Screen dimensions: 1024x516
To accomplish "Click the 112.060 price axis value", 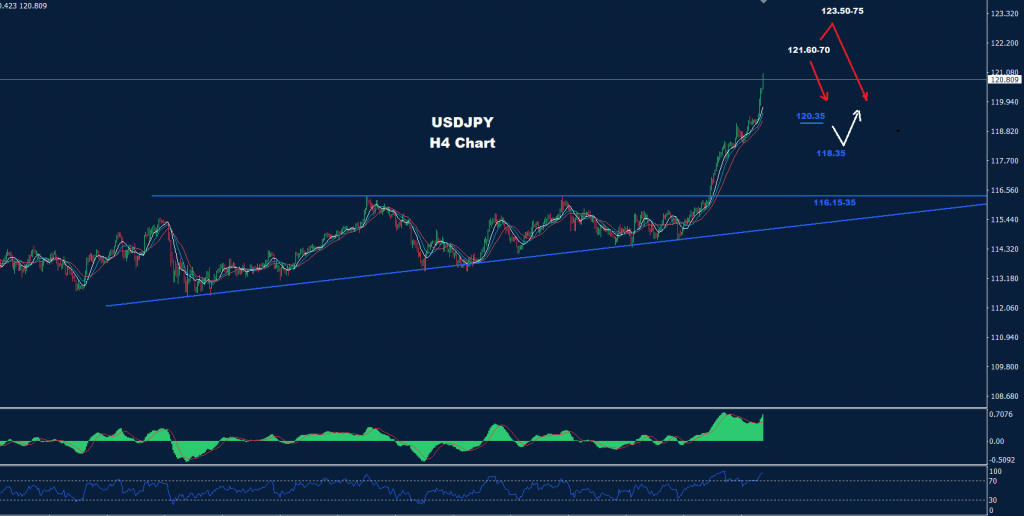I will [1005, 308].
